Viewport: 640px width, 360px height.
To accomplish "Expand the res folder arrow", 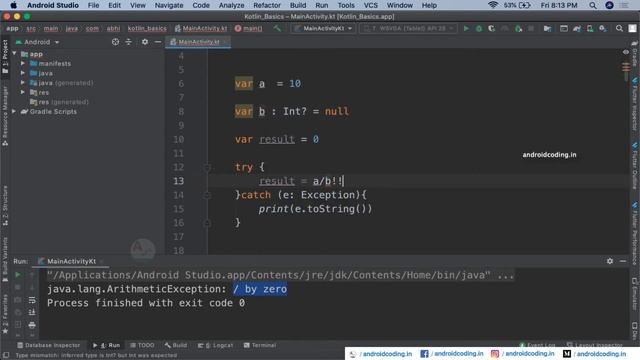I will pyautogui.click(x=23, y=92).
